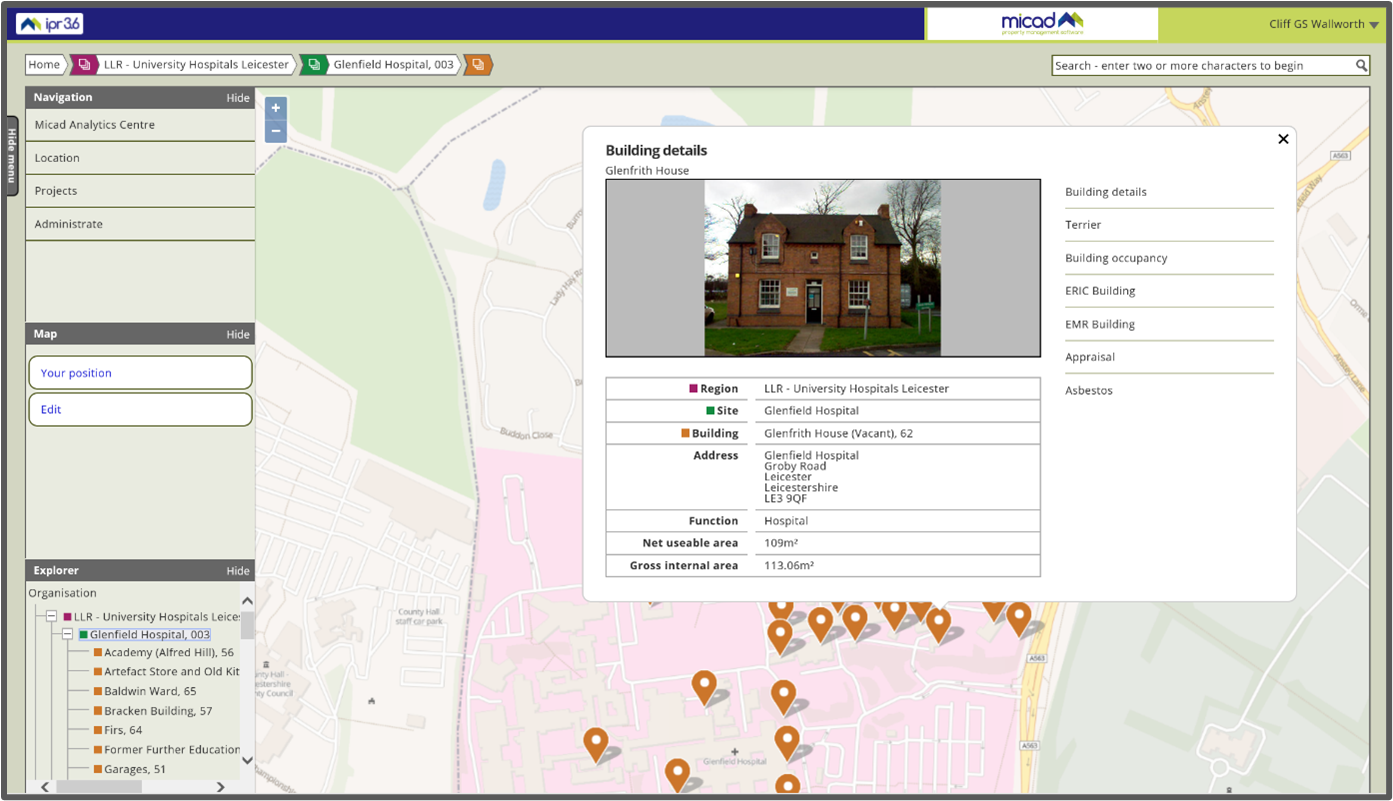Image resolution: width=1393 pixels, height=801 pixels.
Task: Select Baldwin Ward, 65 in Explorer tree
Action: pyautogui.click(x=150, y=691)
